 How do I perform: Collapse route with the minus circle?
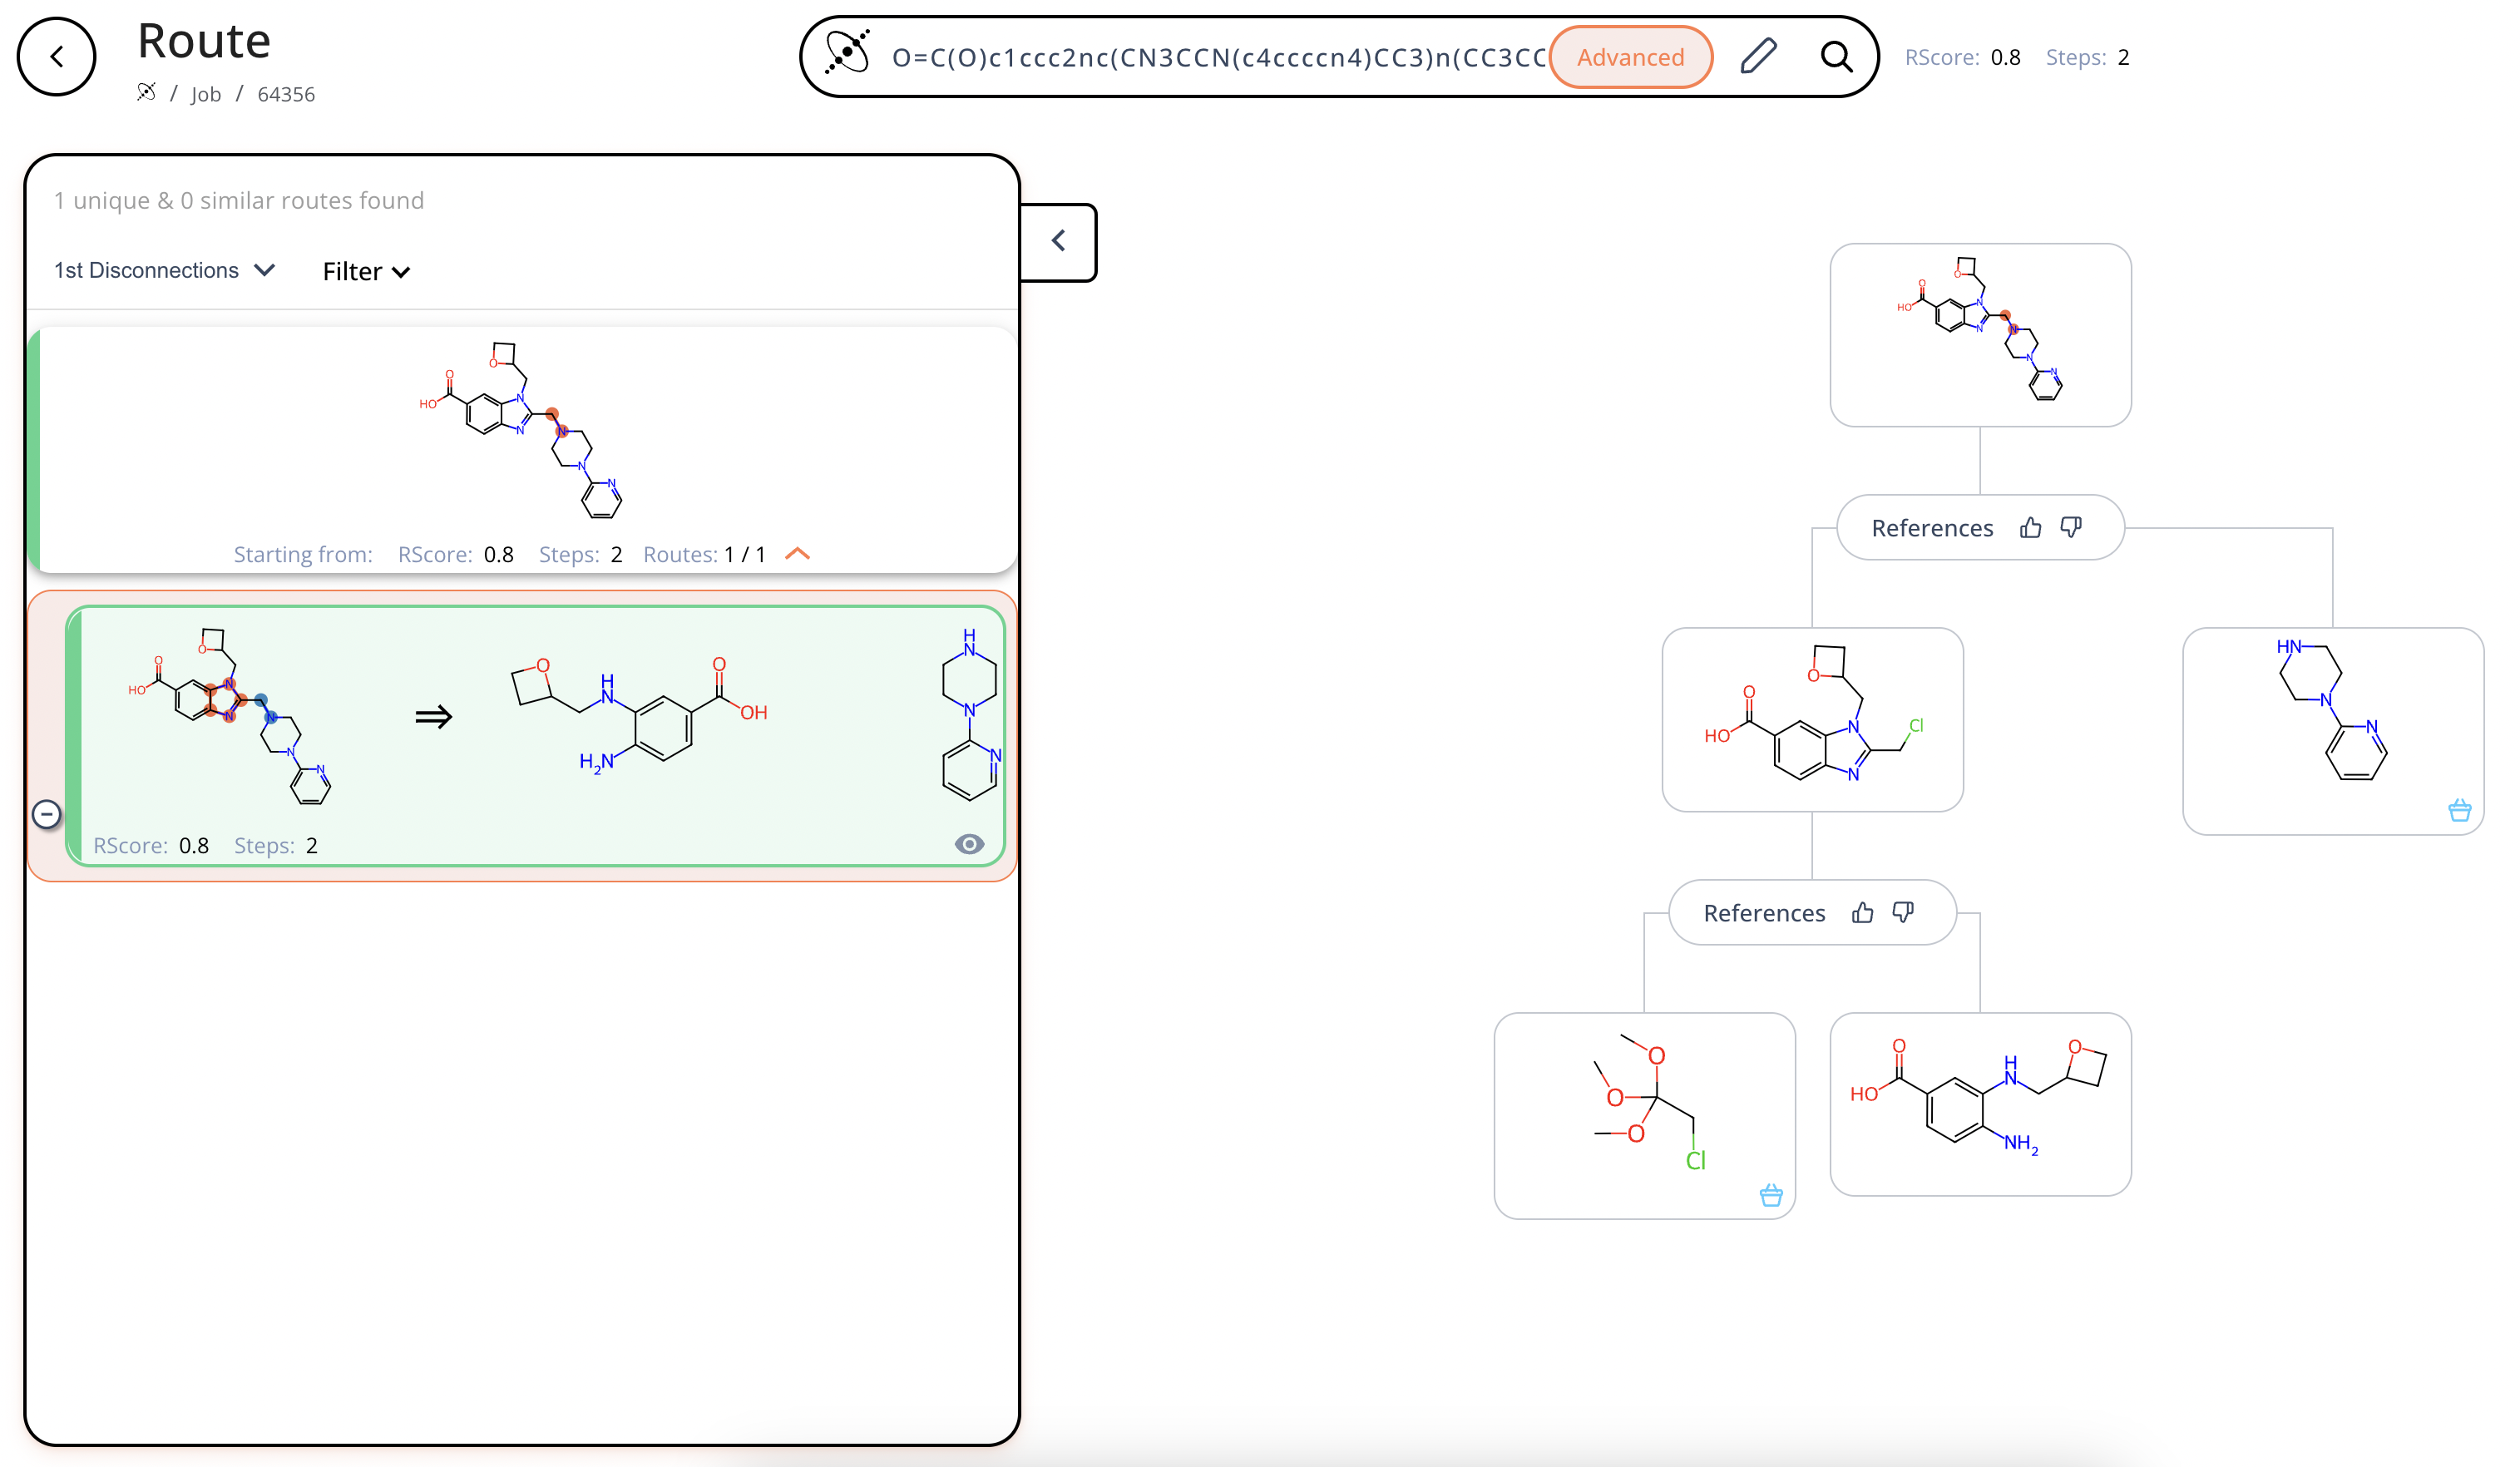pos(46,814)
